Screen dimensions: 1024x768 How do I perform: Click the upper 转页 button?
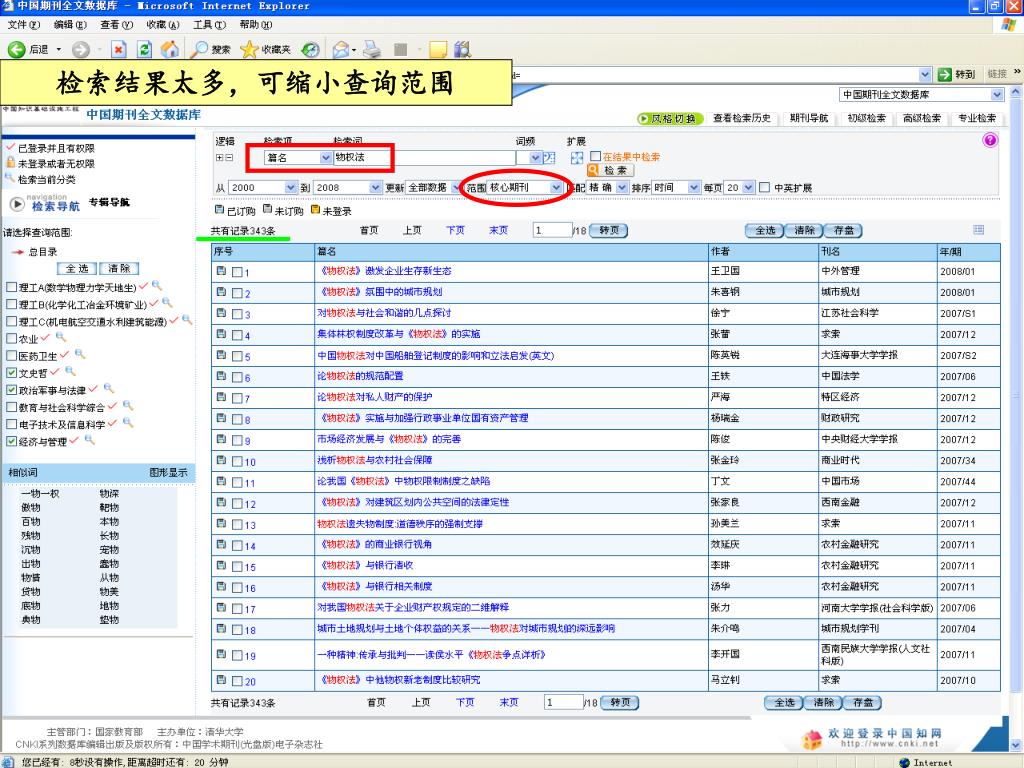(609, 230)
